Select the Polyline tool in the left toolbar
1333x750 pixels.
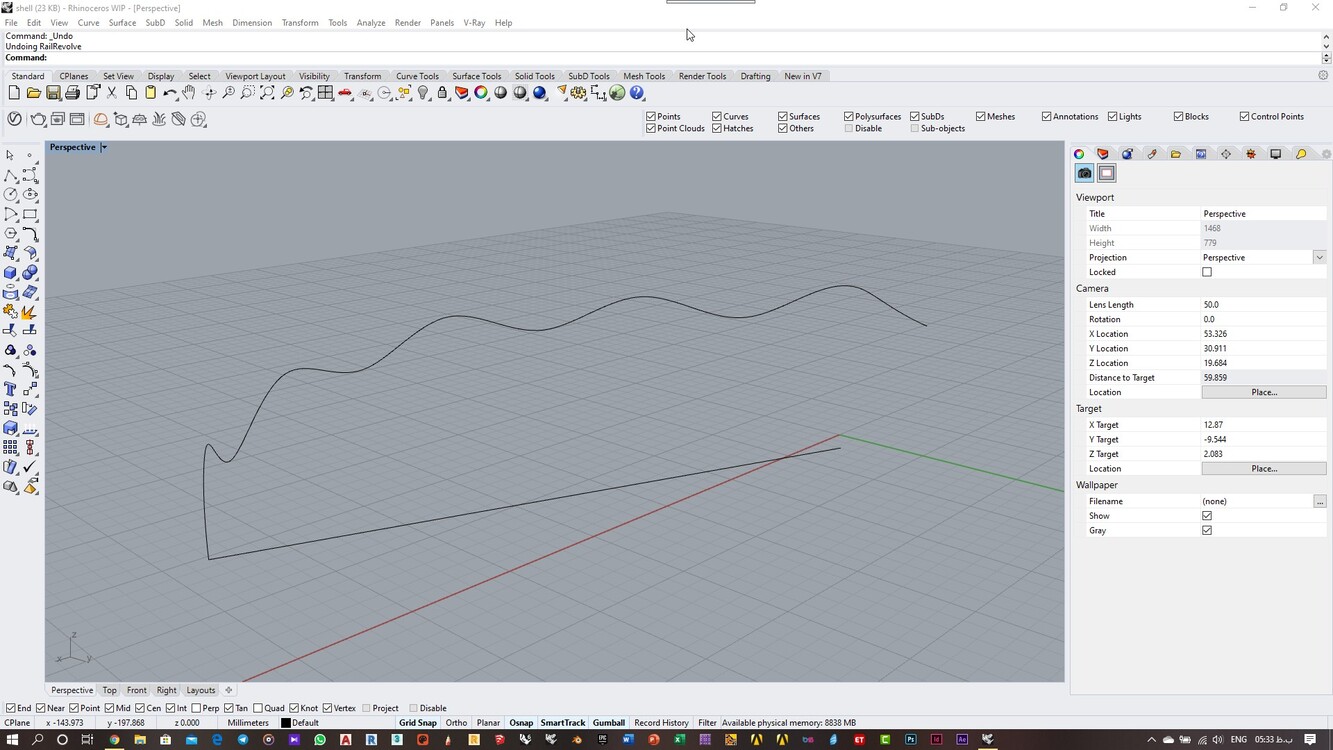click(10, 175)
